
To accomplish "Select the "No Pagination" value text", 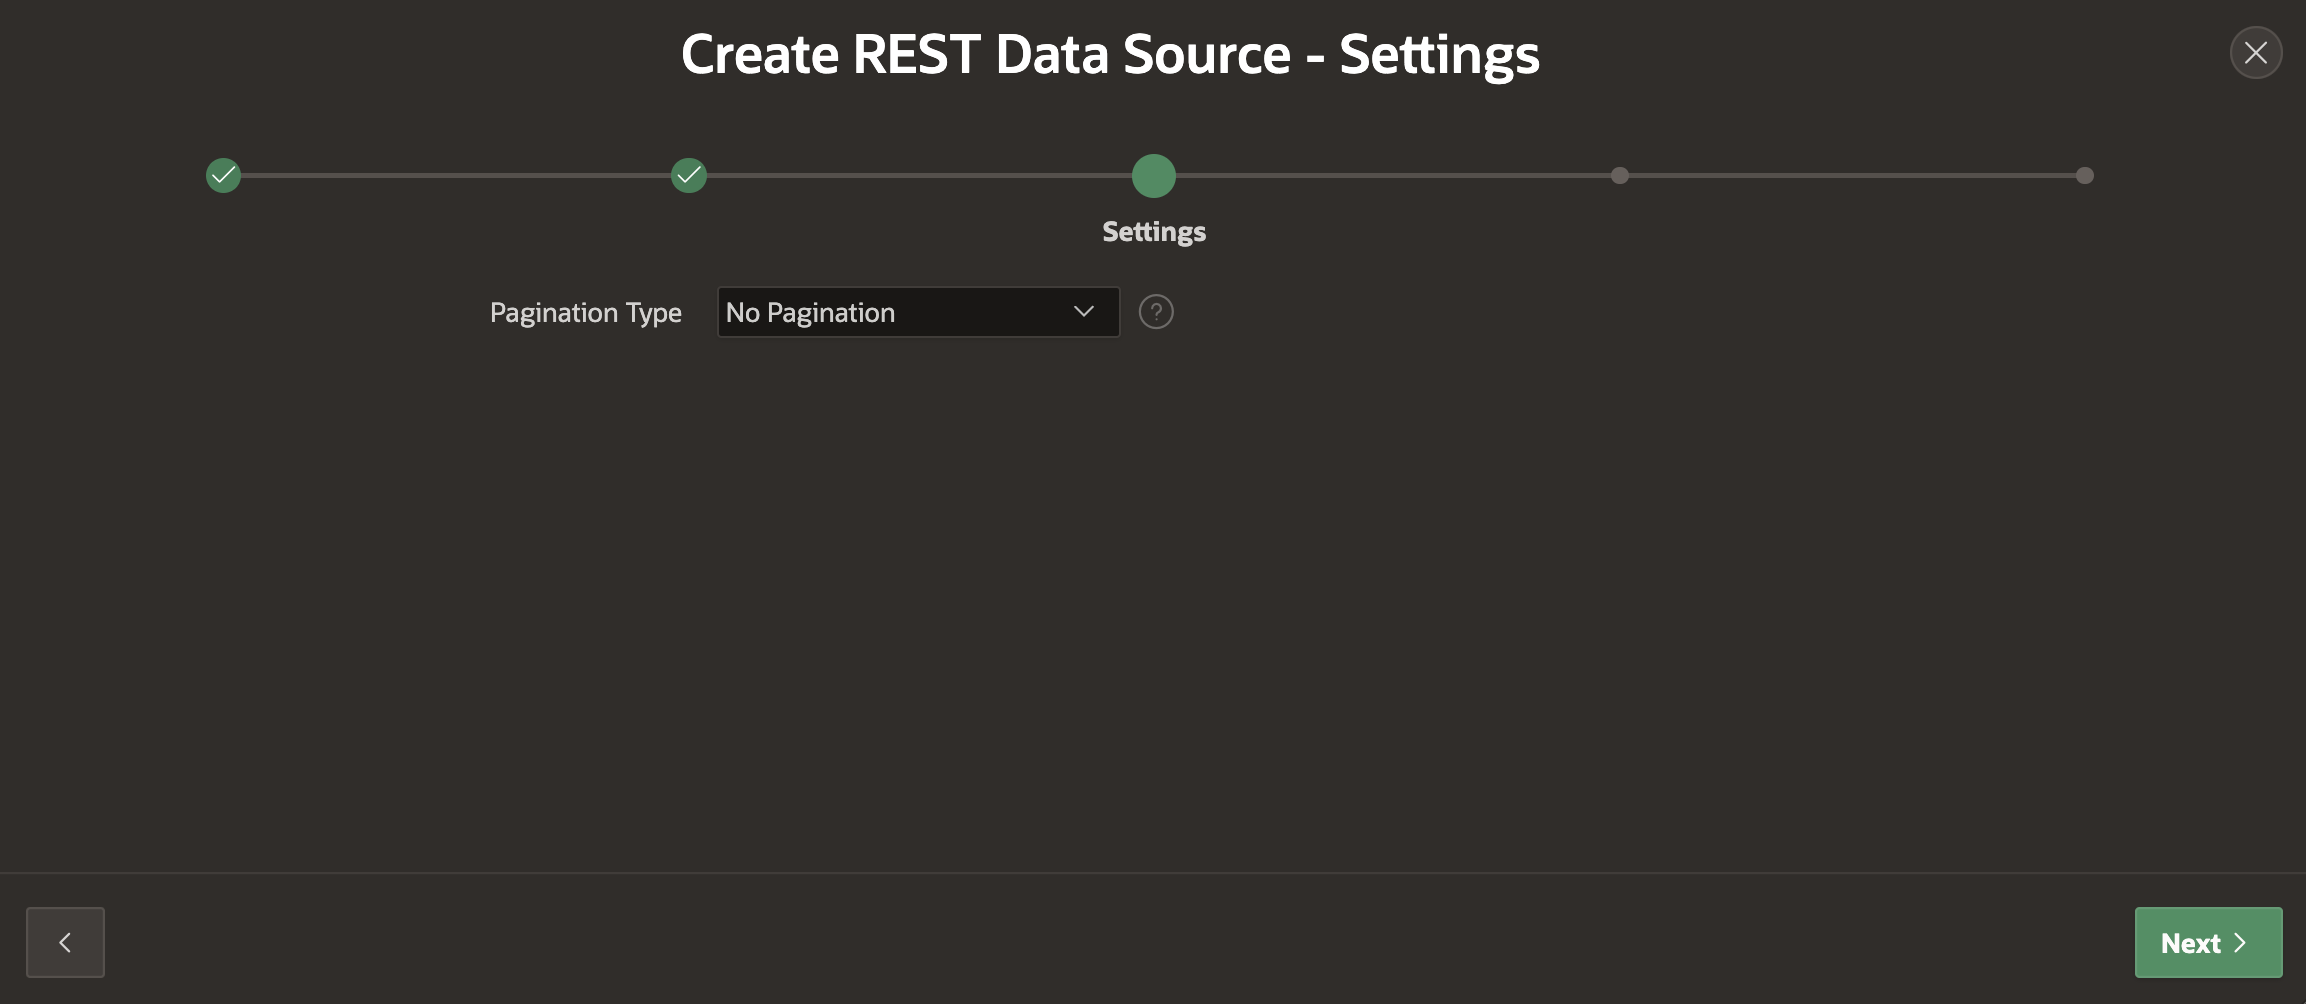I will coord(810,313).
